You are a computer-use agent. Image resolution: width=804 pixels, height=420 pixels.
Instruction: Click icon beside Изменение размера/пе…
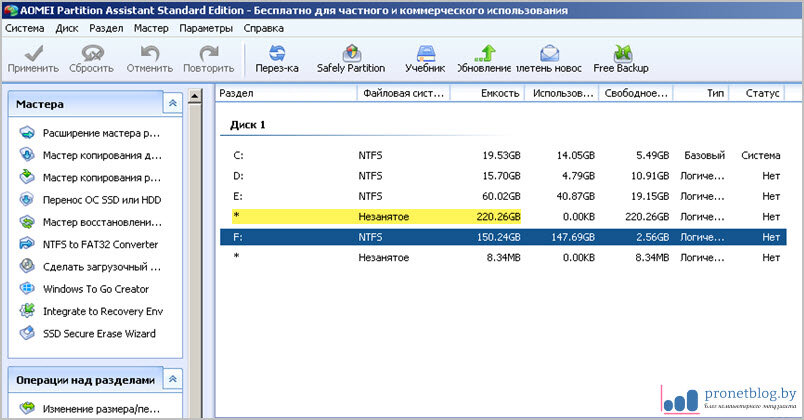(x=27, y=408)
